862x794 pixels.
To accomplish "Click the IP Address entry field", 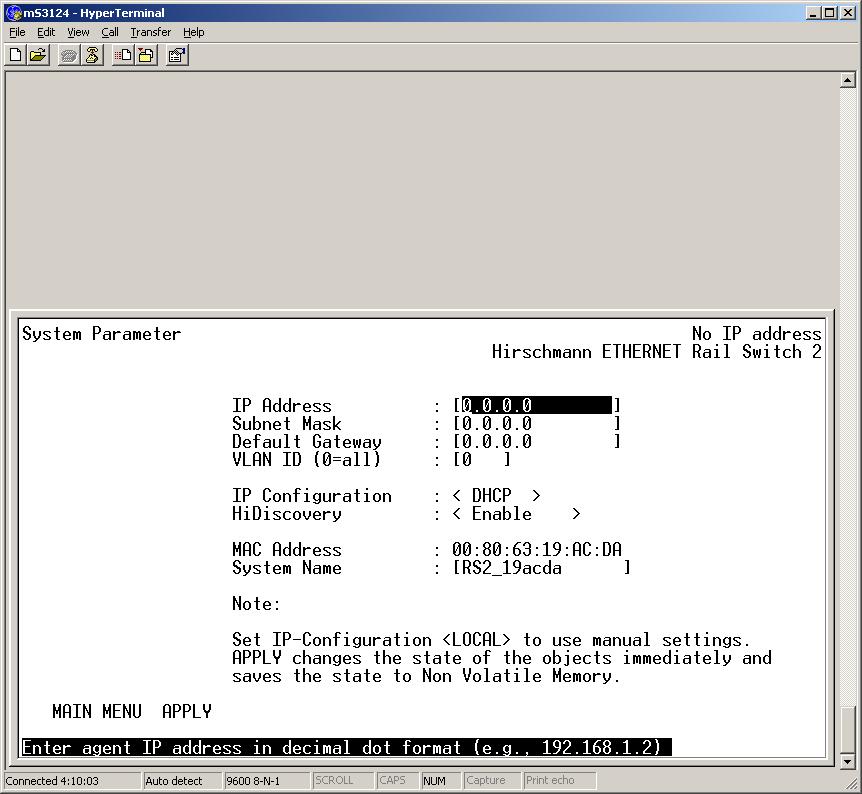I will pos(536,406).
